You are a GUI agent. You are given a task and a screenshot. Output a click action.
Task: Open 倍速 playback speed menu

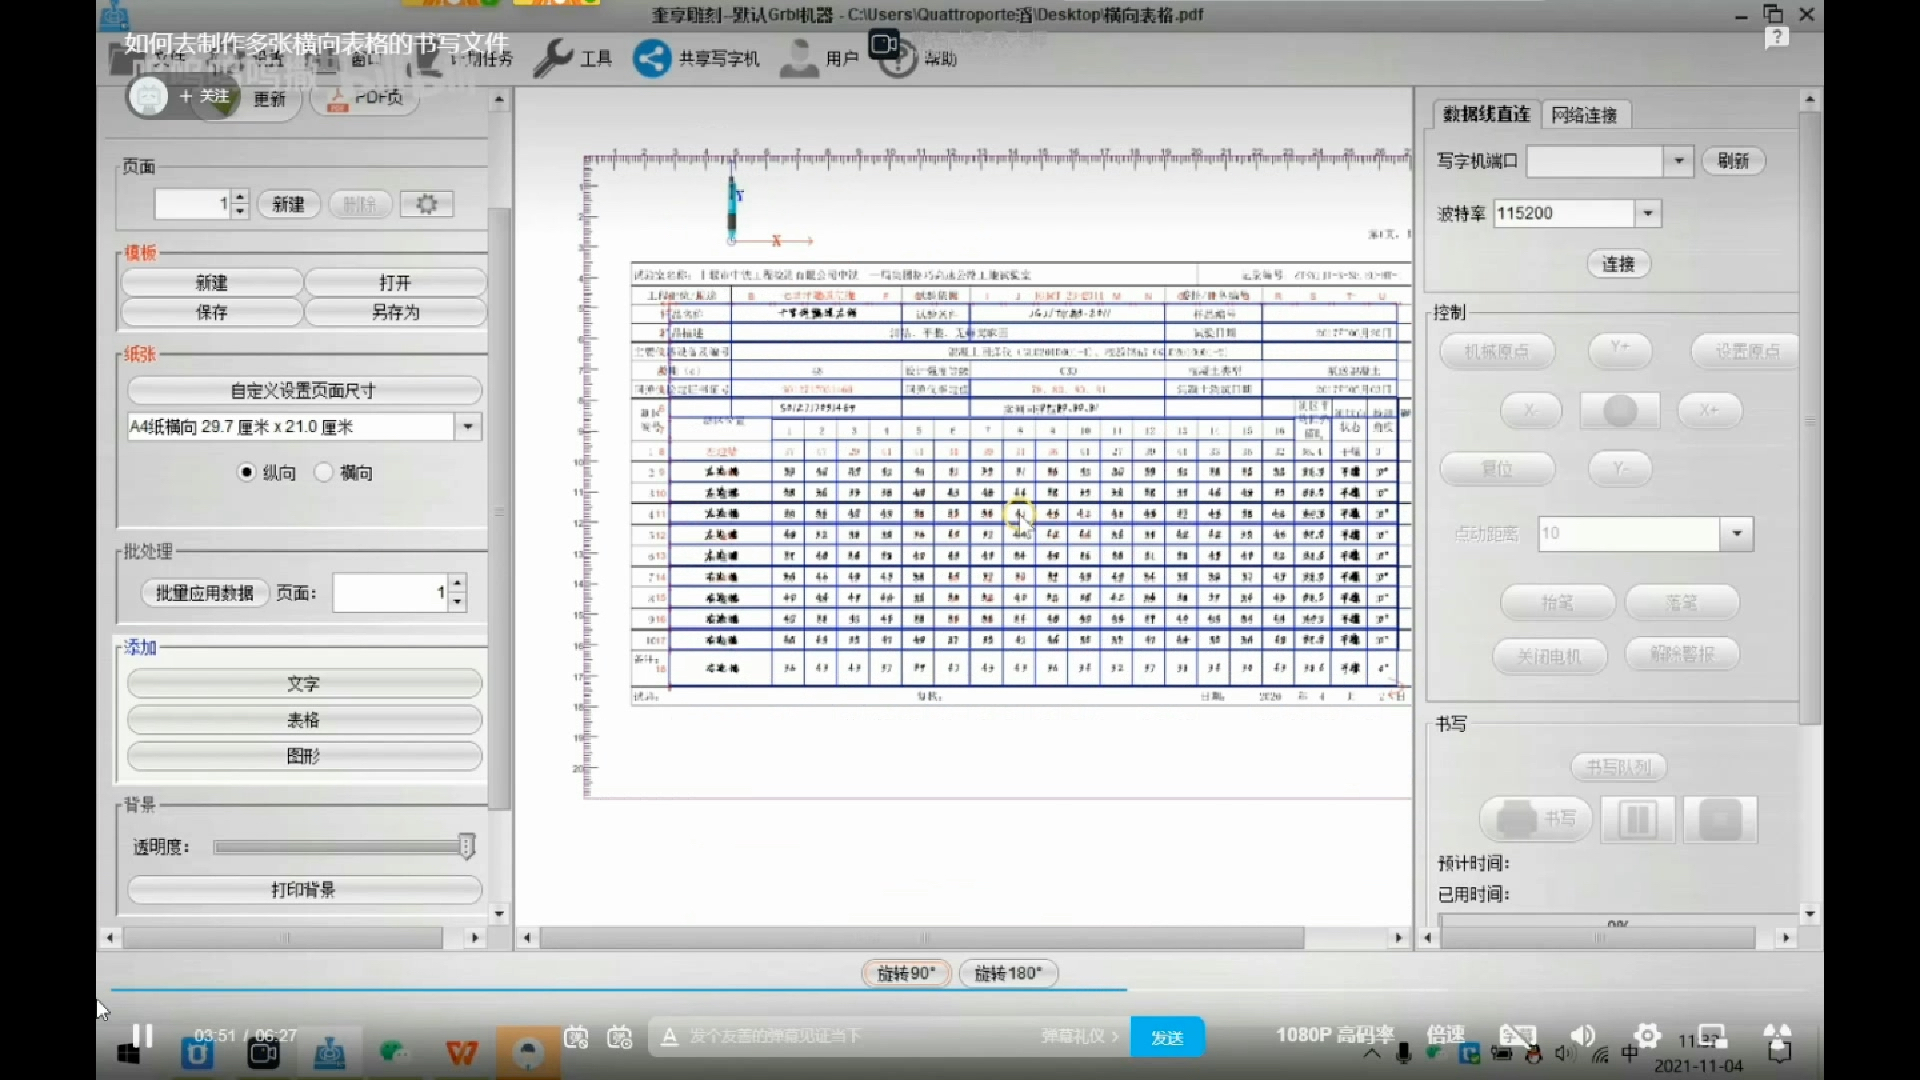pyautogui.click(x=1445, y=1035)
